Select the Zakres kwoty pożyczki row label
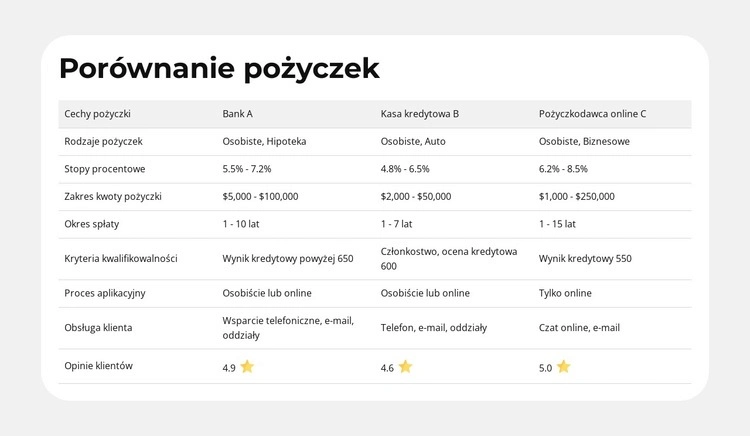This screenshot has width=750, height=436. click(x=112, y=197)
